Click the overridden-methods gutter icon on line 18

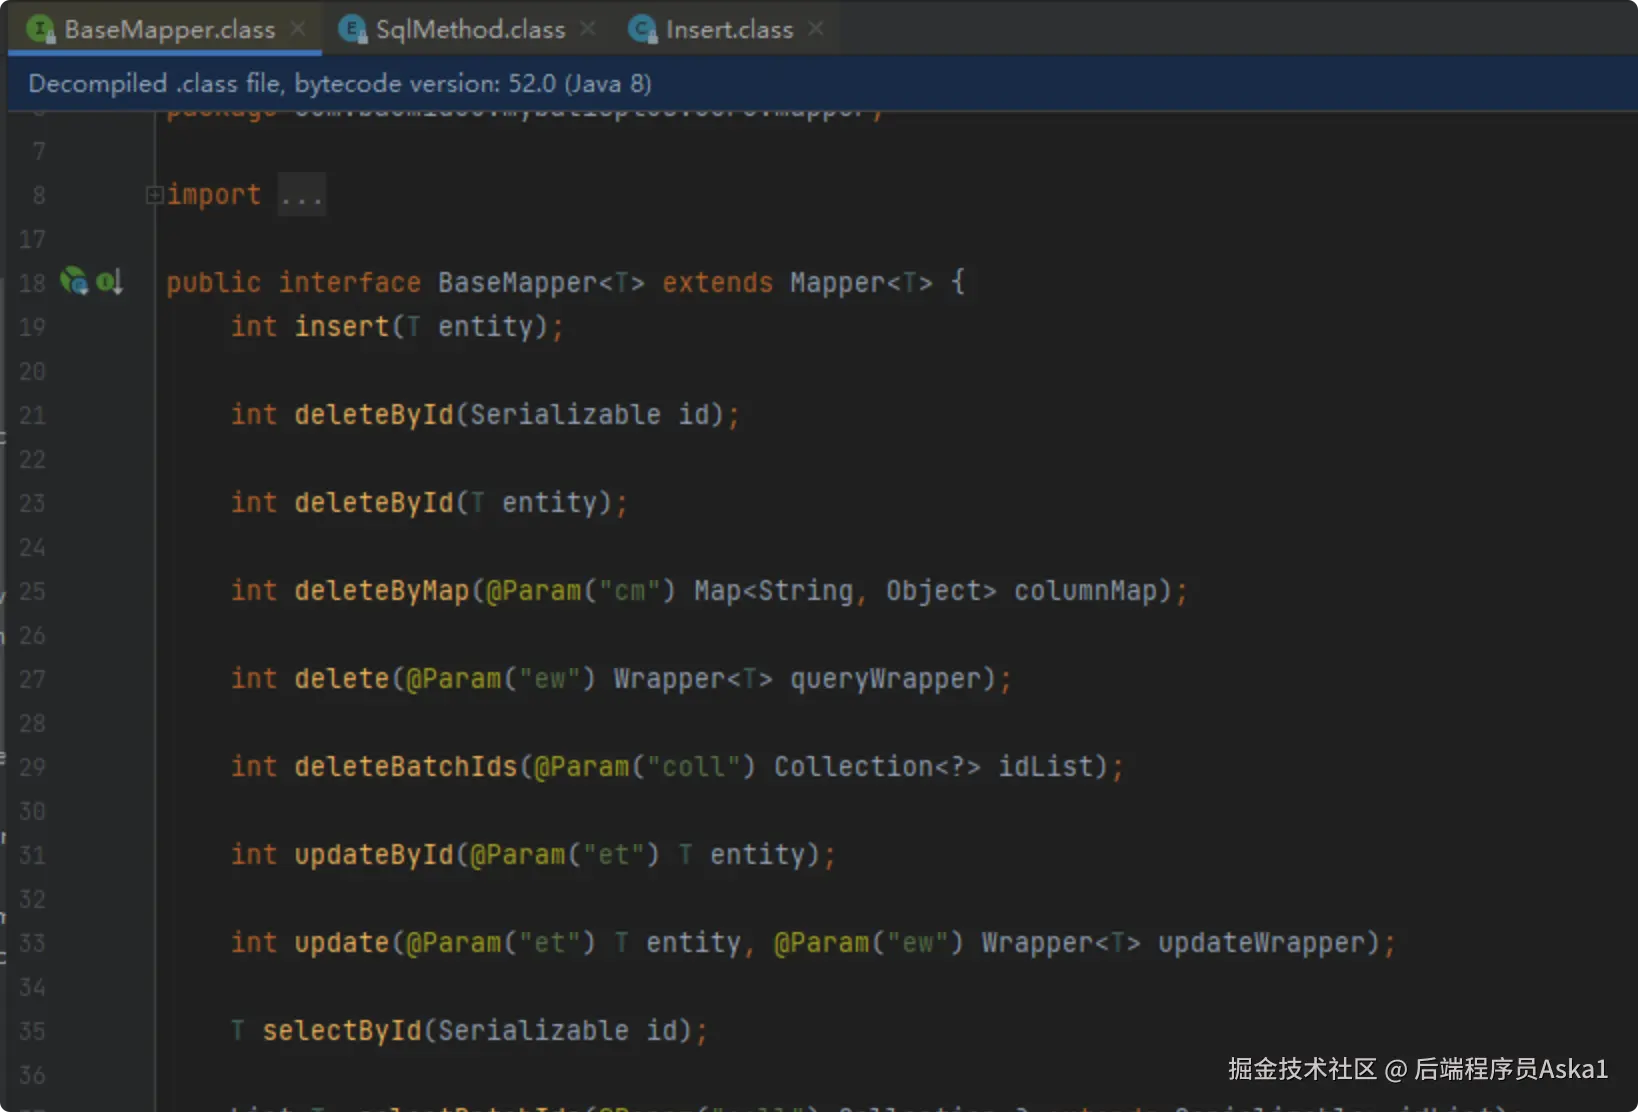tap(109, 282)
